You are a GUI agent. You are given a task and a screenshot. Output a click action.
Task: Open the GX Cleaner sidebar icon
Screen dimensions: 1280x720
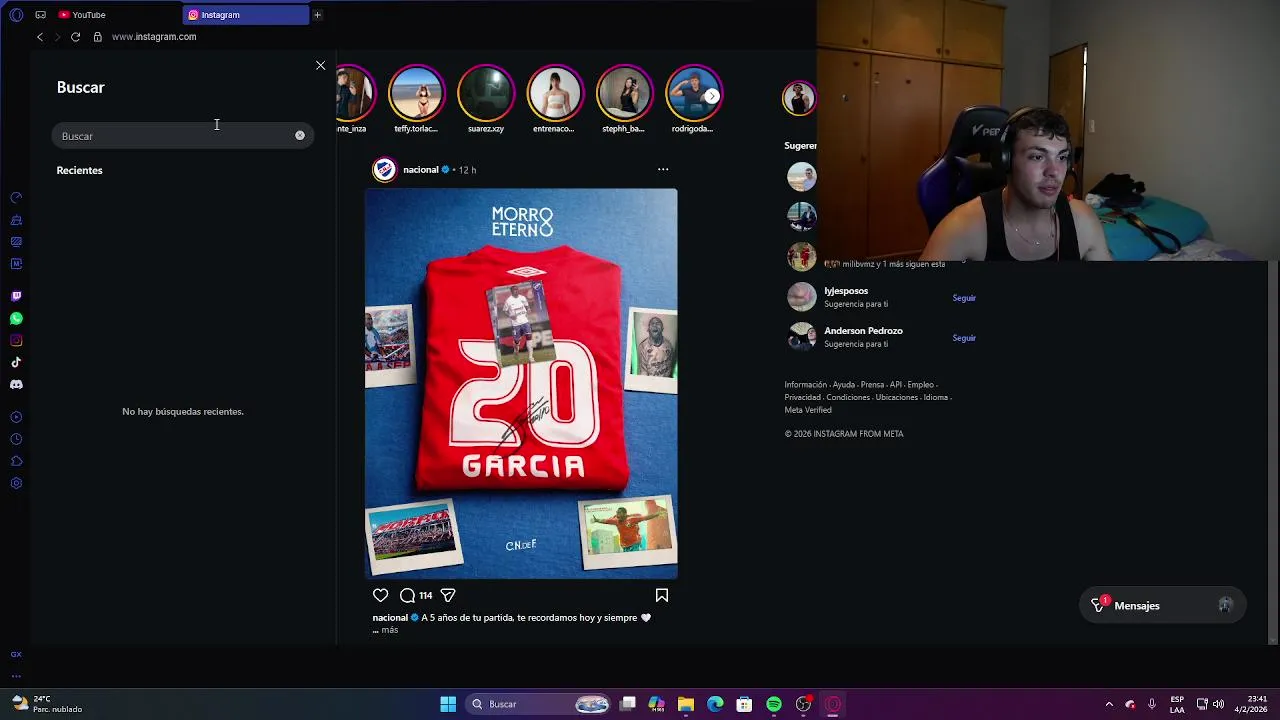[x=16, y=220]
